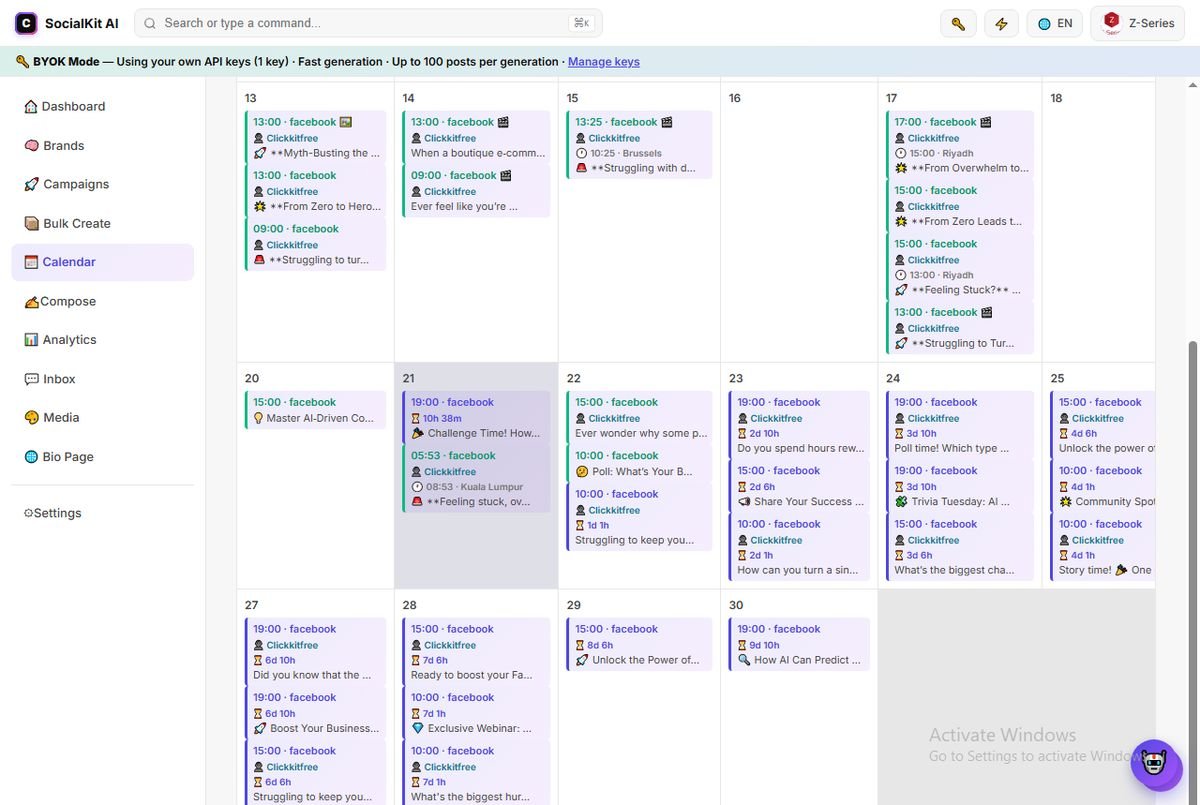Open the 20th Master AI-Driven Co post
The image size is (1200, 805).
coord(316,410)
